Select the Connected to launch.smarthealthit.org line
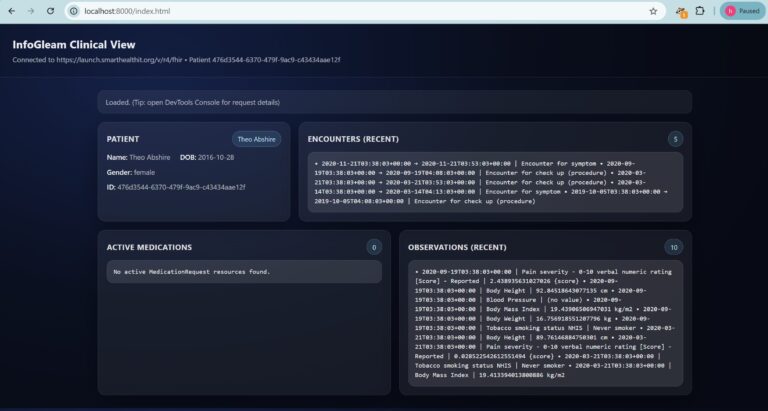 coord(176,60)
